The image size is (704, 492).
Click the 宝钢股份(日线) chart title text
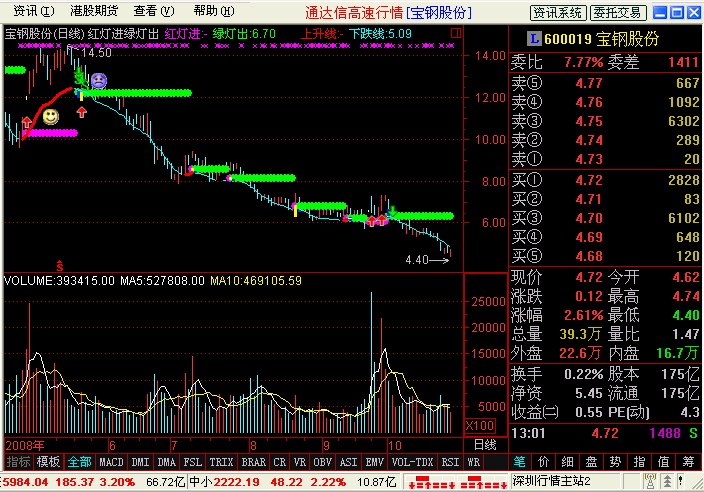(44, 34)
